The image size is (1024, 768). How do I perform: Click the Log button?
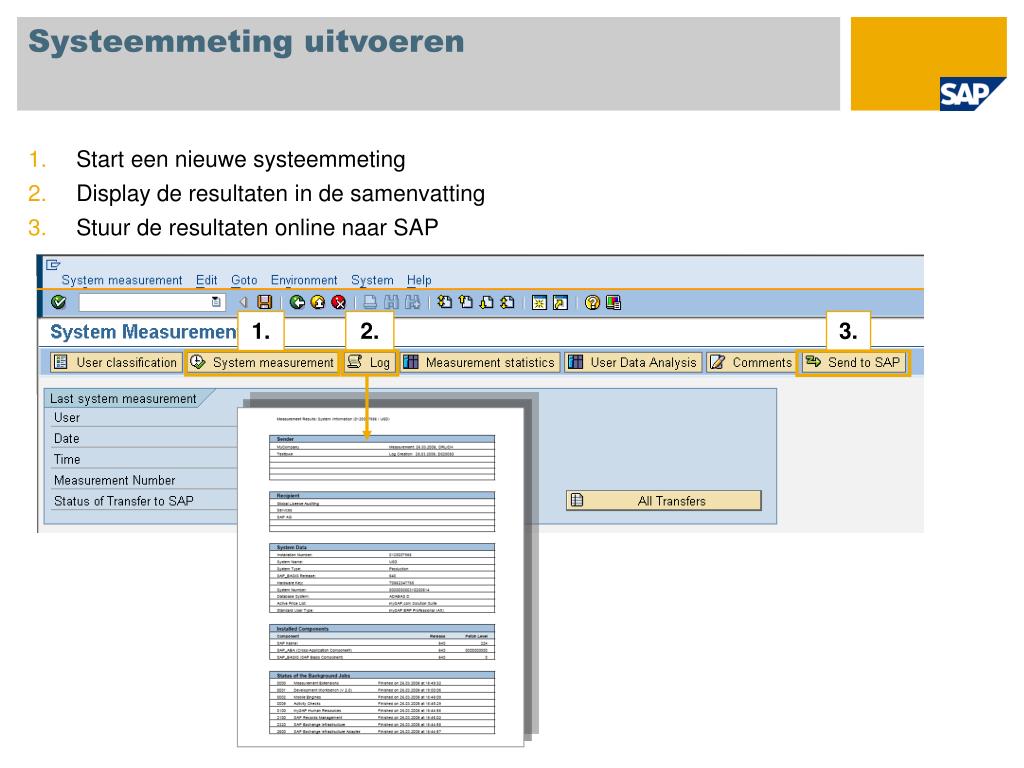(x=370, y=362)
